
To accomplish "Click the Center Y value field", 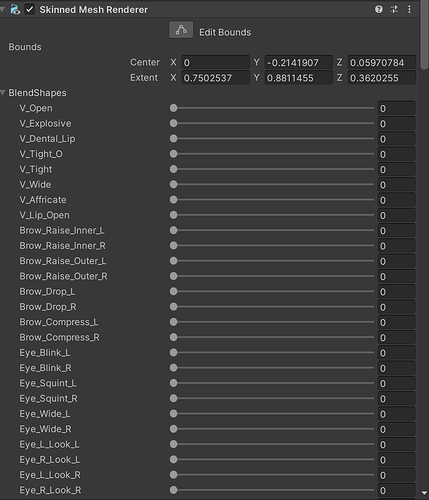I will point(299,62).
